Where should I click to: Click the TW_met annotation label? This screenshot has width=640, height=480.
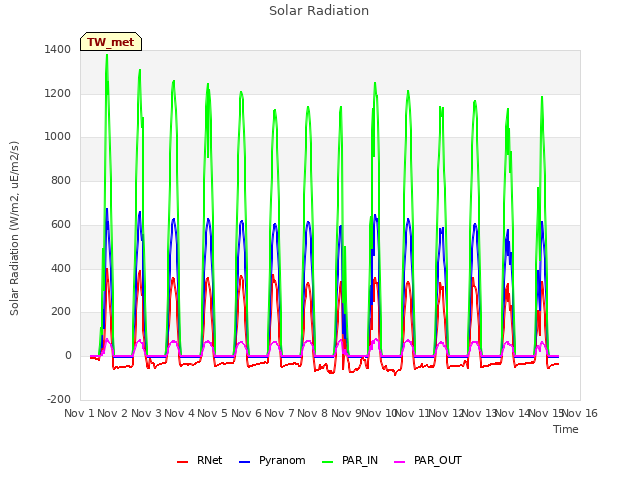(x=111, y=42)
